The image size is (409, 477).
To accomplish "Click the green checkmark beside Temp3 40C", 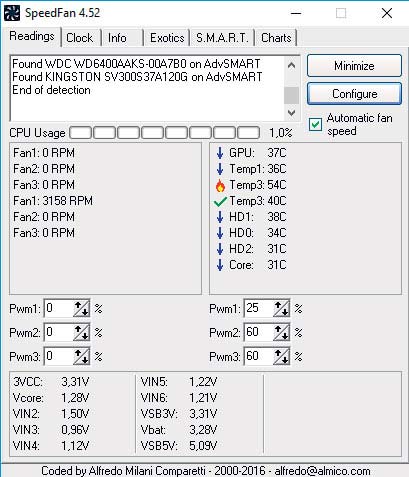I will tap(220, 201).
